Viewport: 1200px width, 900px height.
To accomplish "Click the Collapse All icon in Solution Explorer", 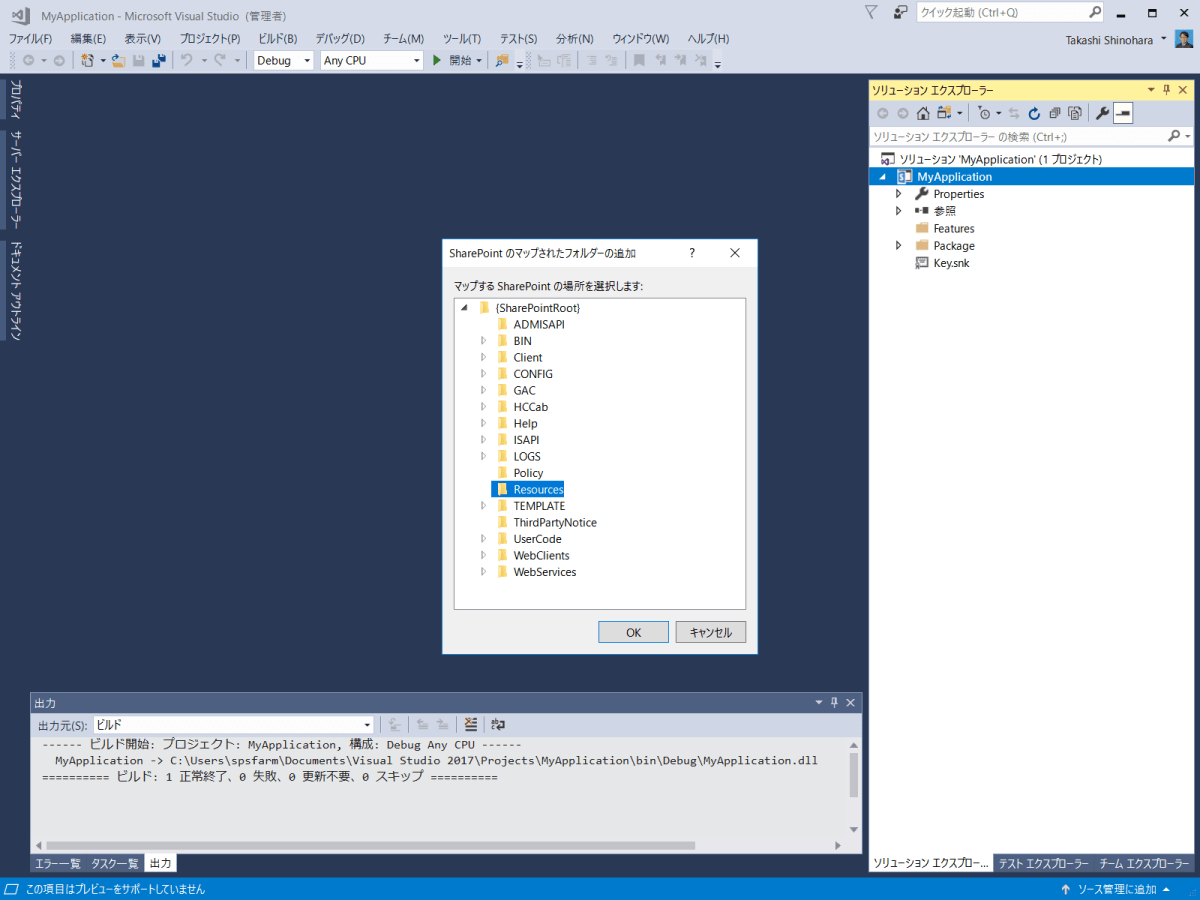I will [1055, 113].
